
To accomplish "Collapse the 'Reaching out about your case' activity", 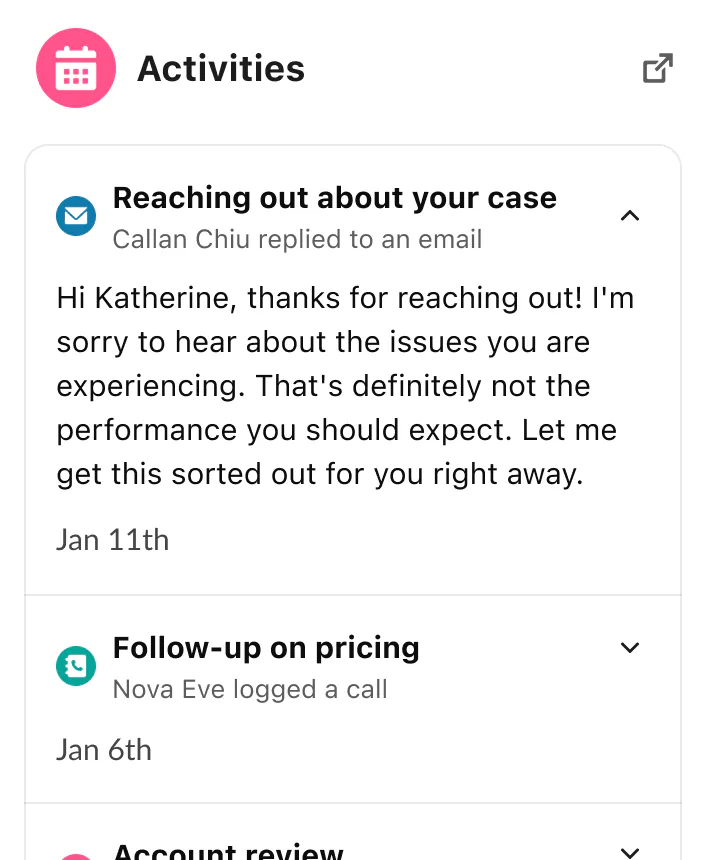I will [630, 215].
